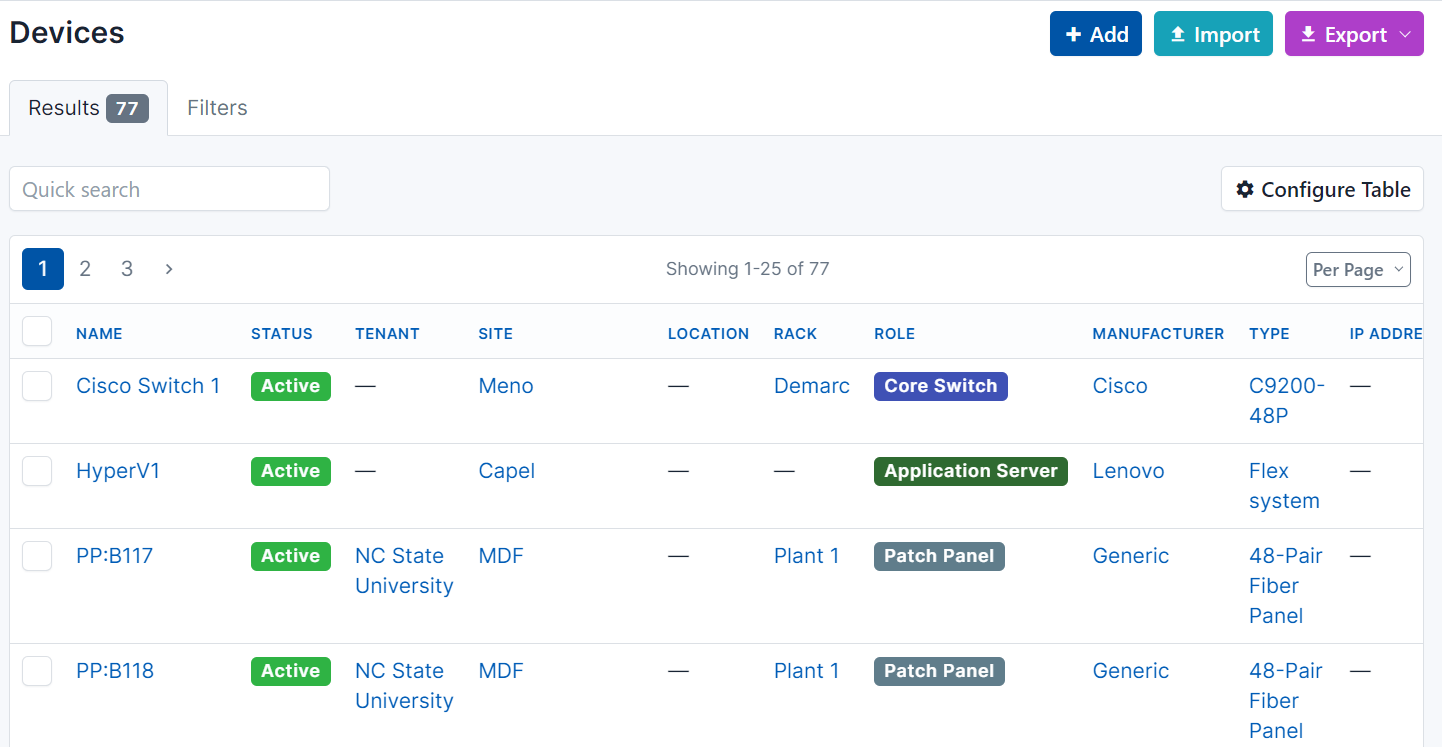Go to next page using arrow chevron

click(x=169, y=269)
